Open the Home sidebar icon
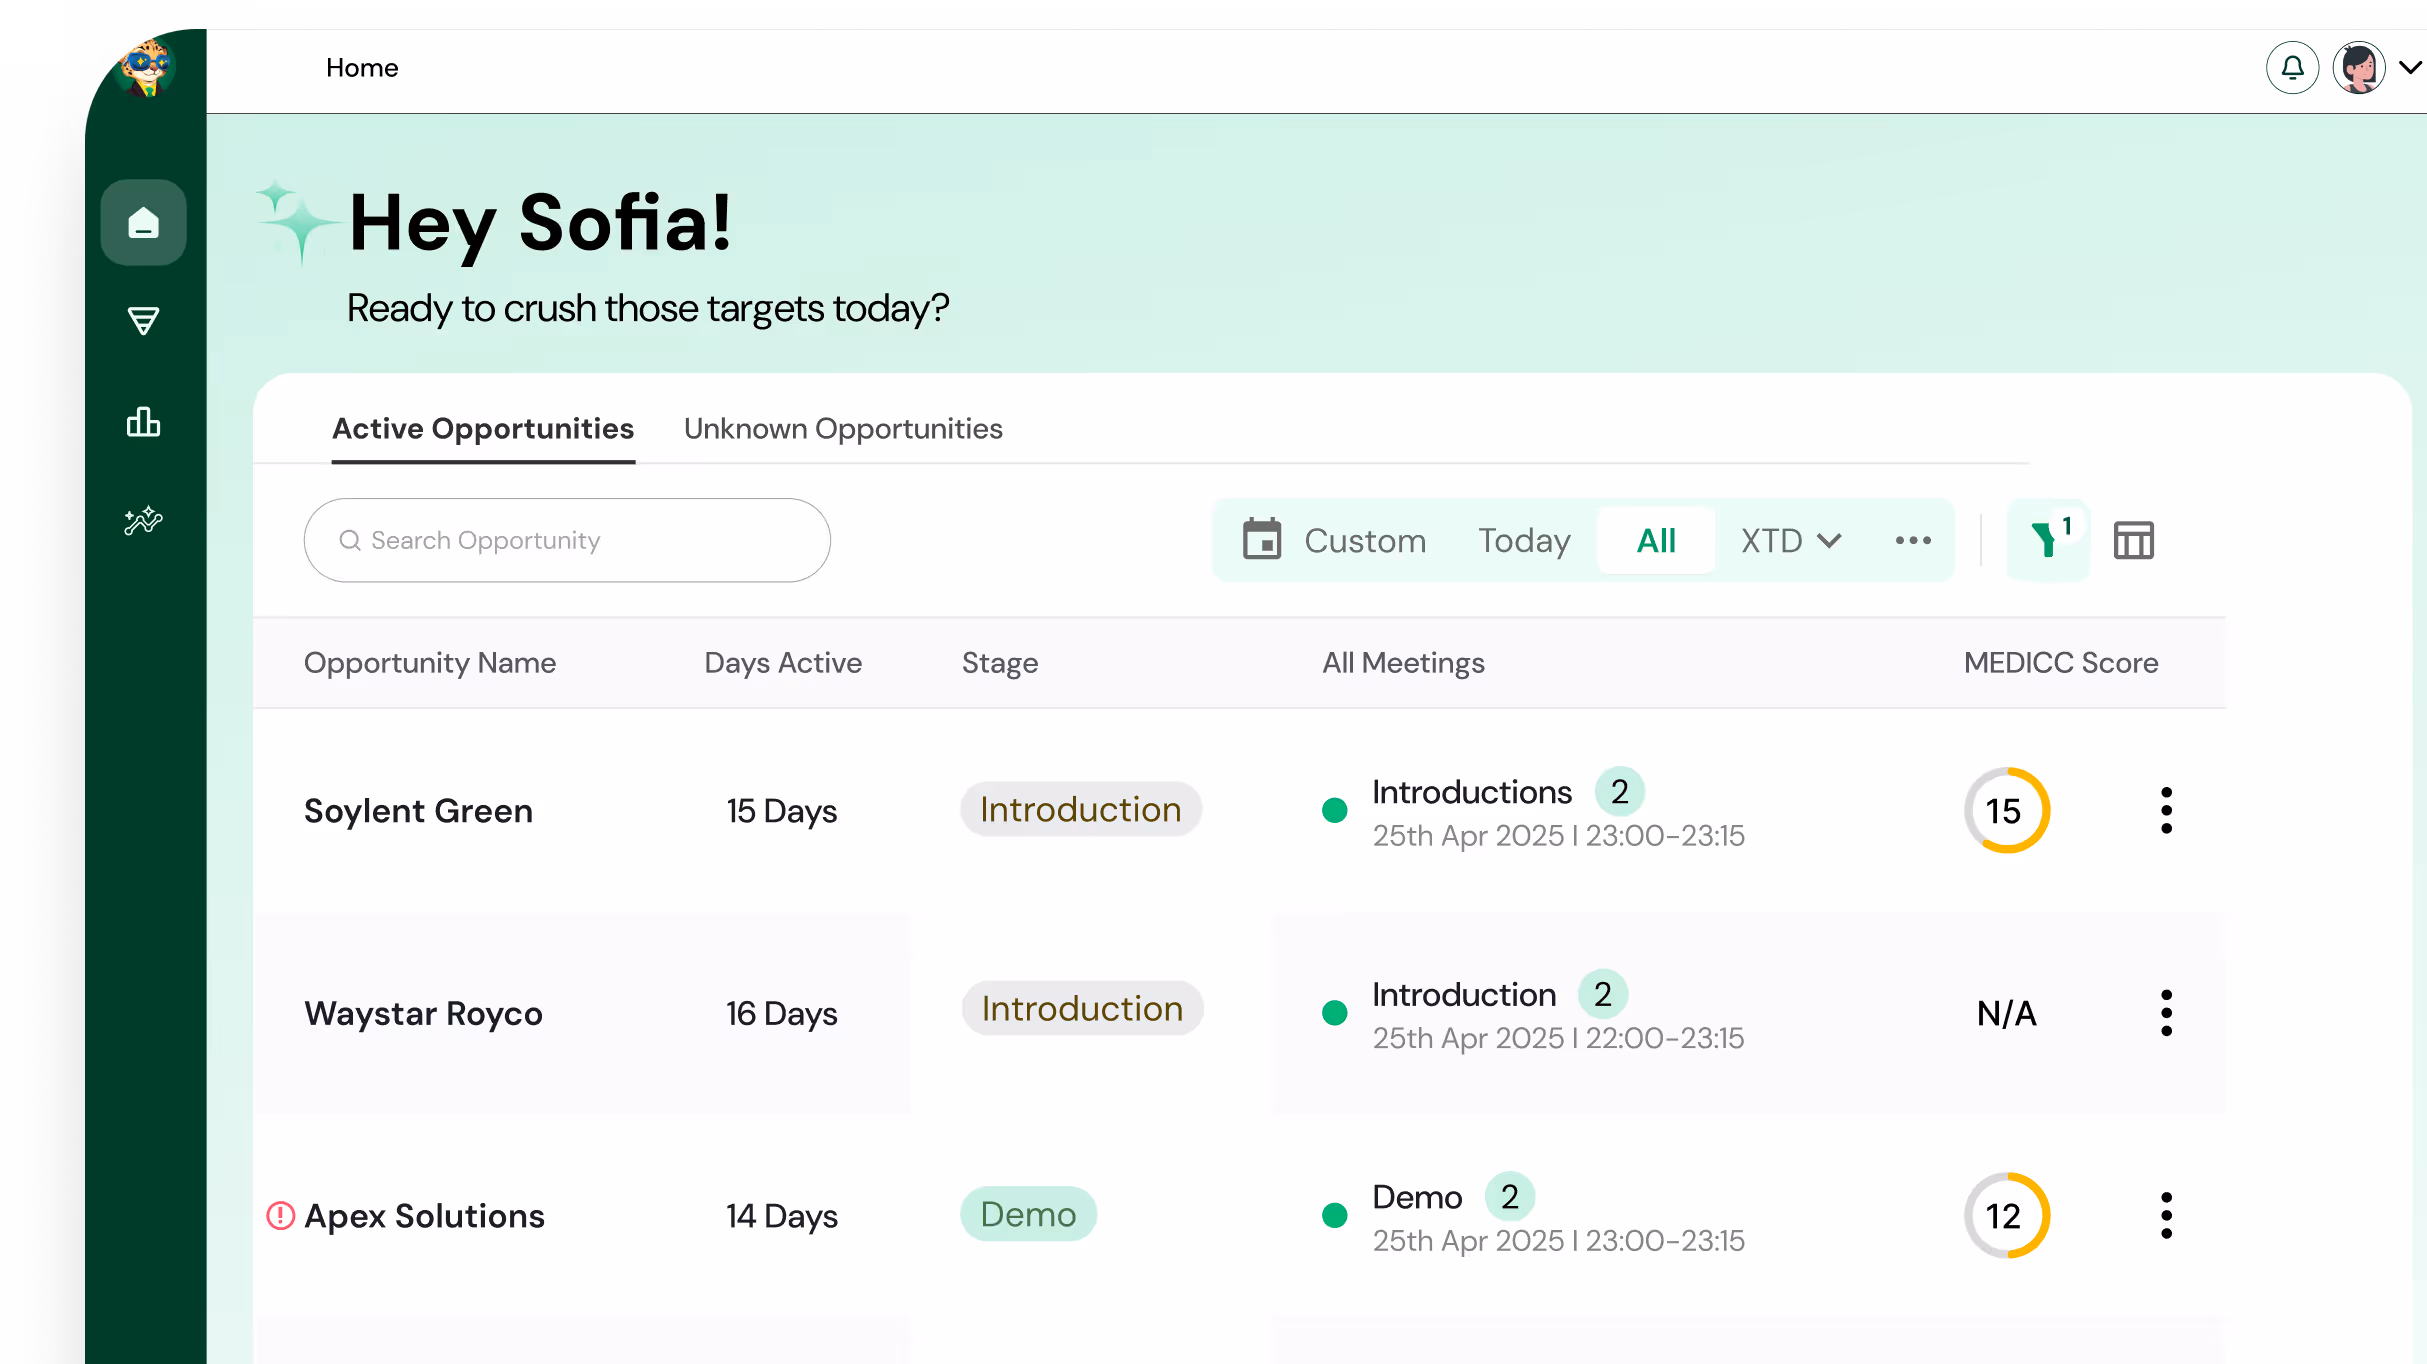 pyautogui.click(x=144, y=223)
